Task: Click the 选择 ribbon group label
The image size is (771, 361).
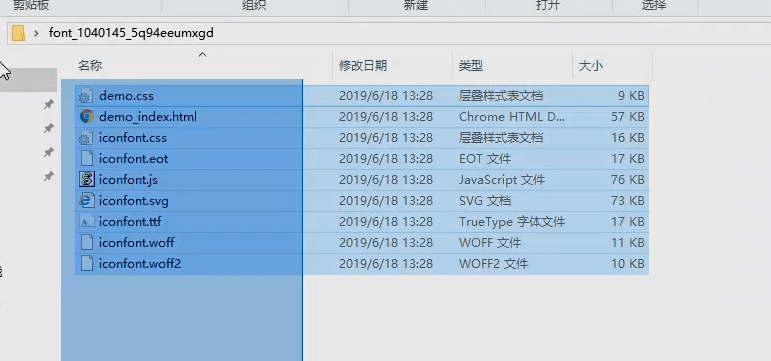Action: 654,5
